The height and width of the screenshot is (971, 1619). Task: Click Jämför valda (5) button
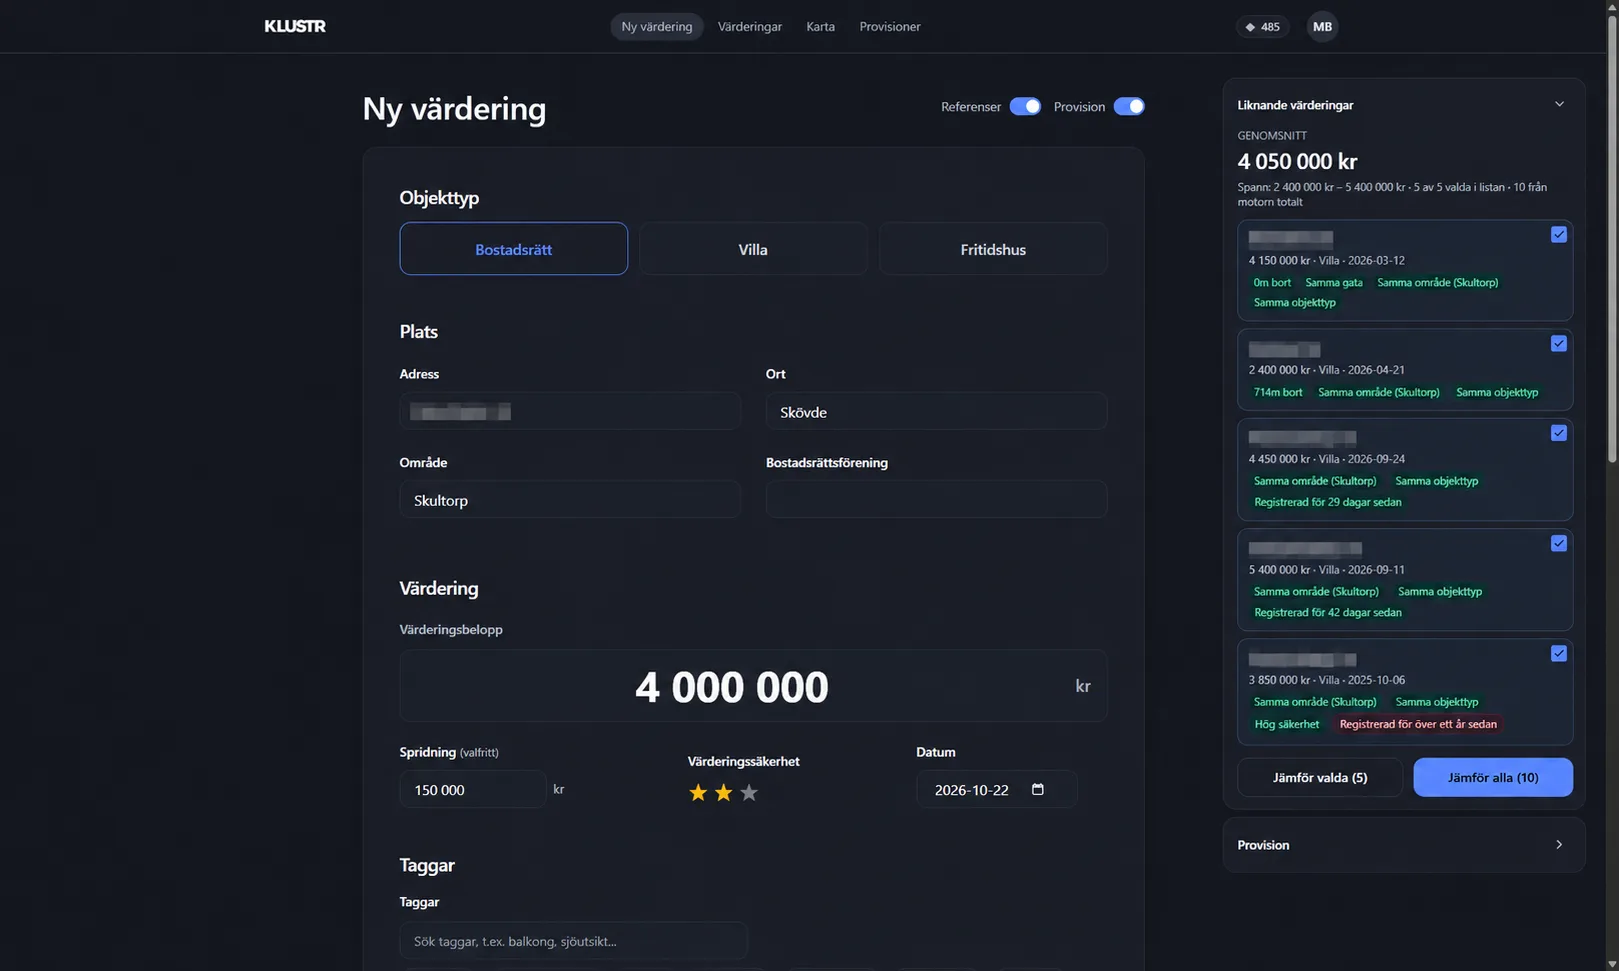[1320, 777]
